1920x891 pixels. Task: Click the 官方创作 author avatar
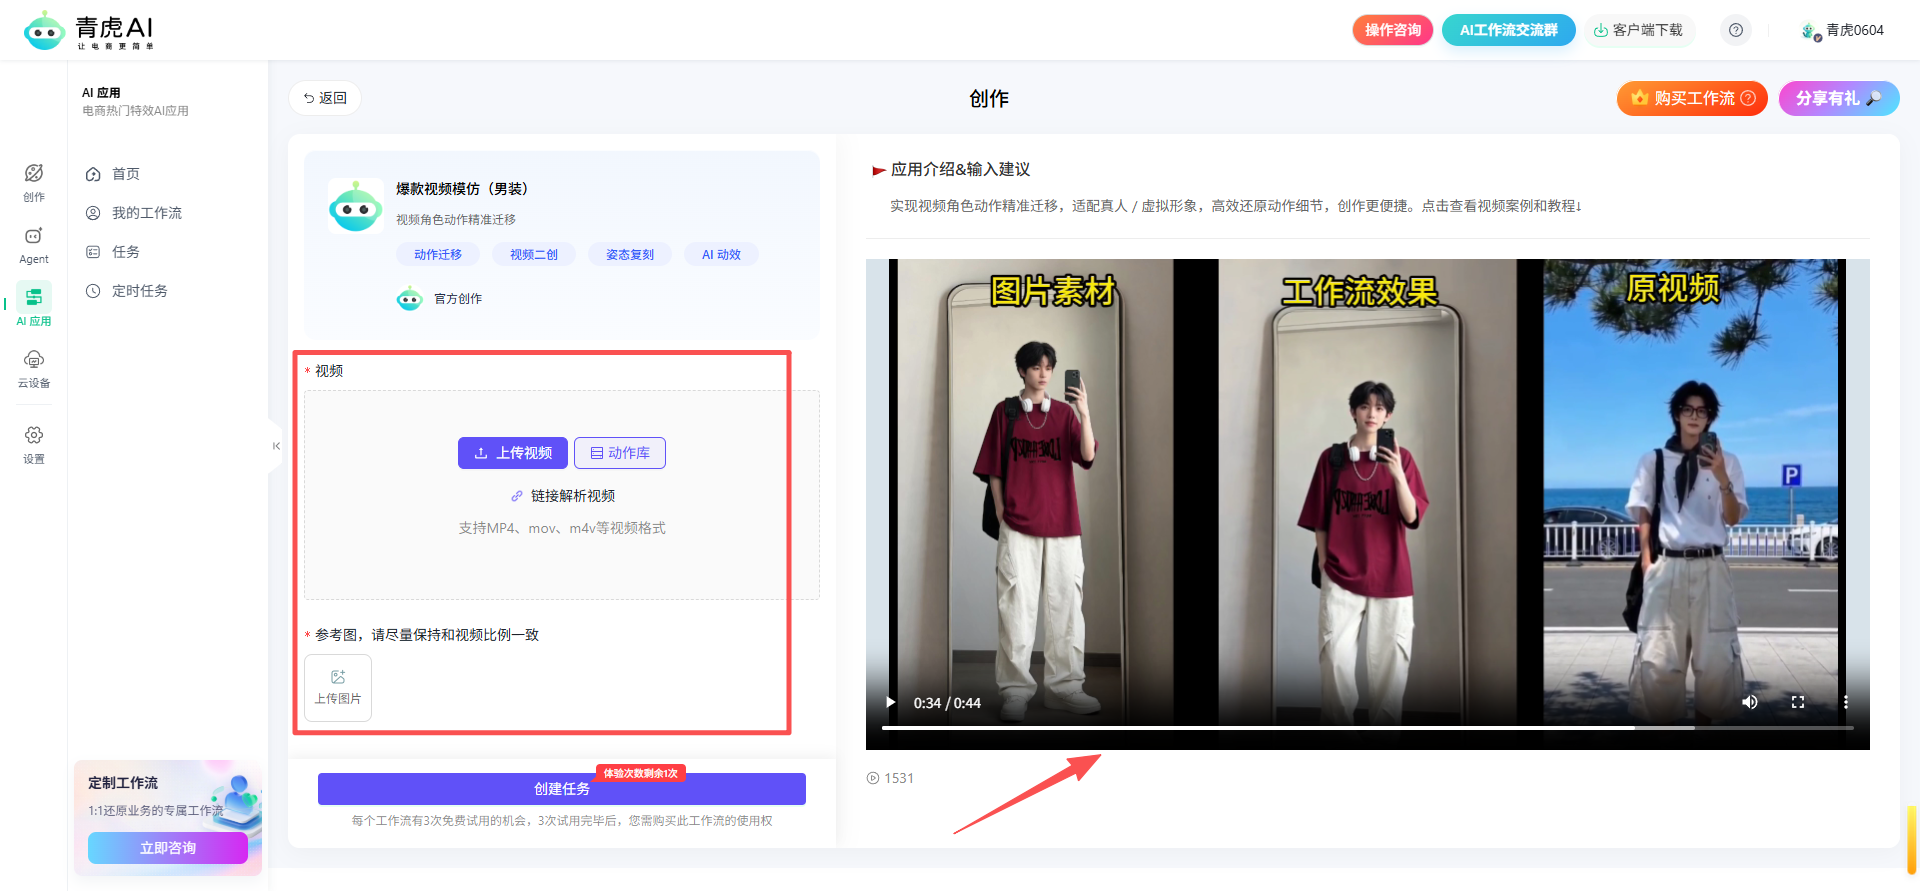click(410, 299)
